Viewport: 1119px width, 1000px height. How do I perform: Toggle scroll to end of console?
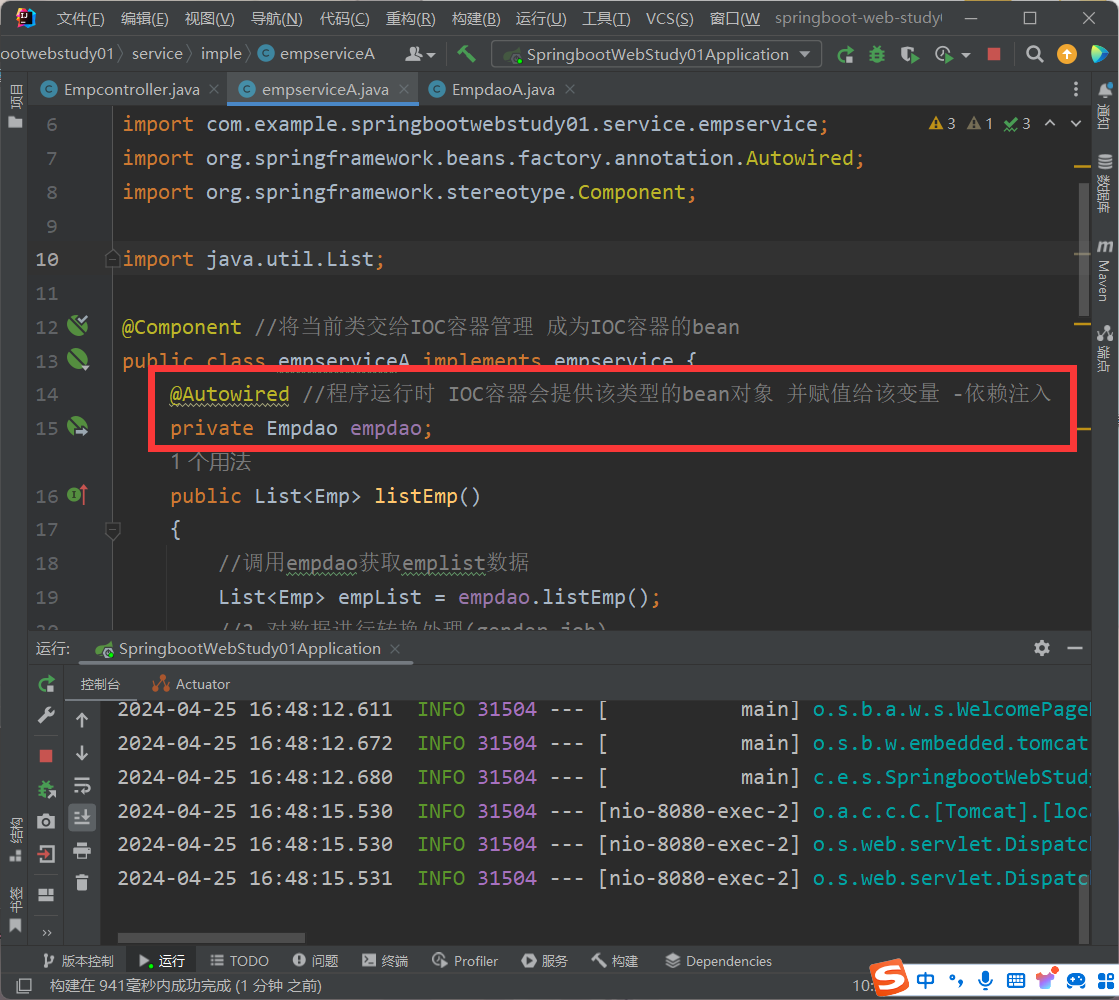[x=82, y=817]
